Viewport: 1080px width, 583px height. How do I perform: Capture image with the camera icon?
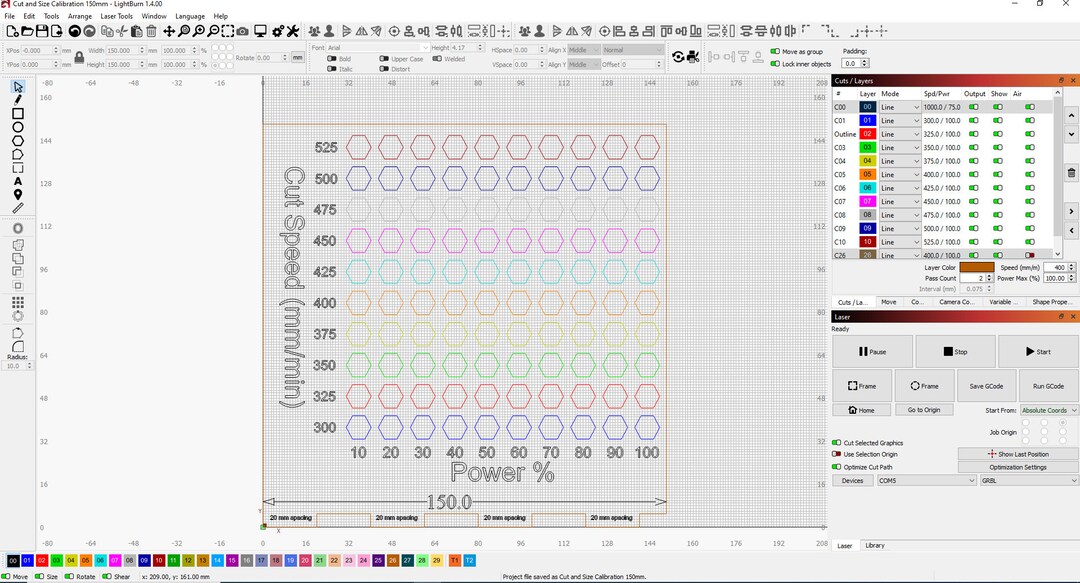click(x=243, y=31)
